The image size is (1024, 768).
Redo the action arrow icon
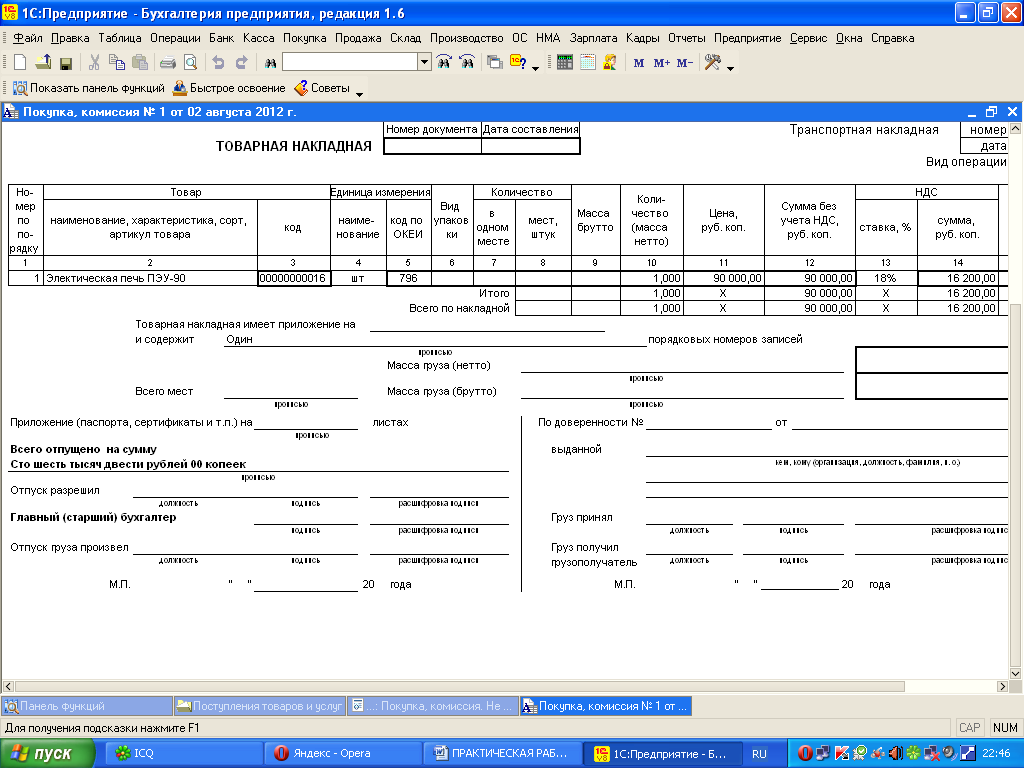pyautogui.click(x=242, y=63)
